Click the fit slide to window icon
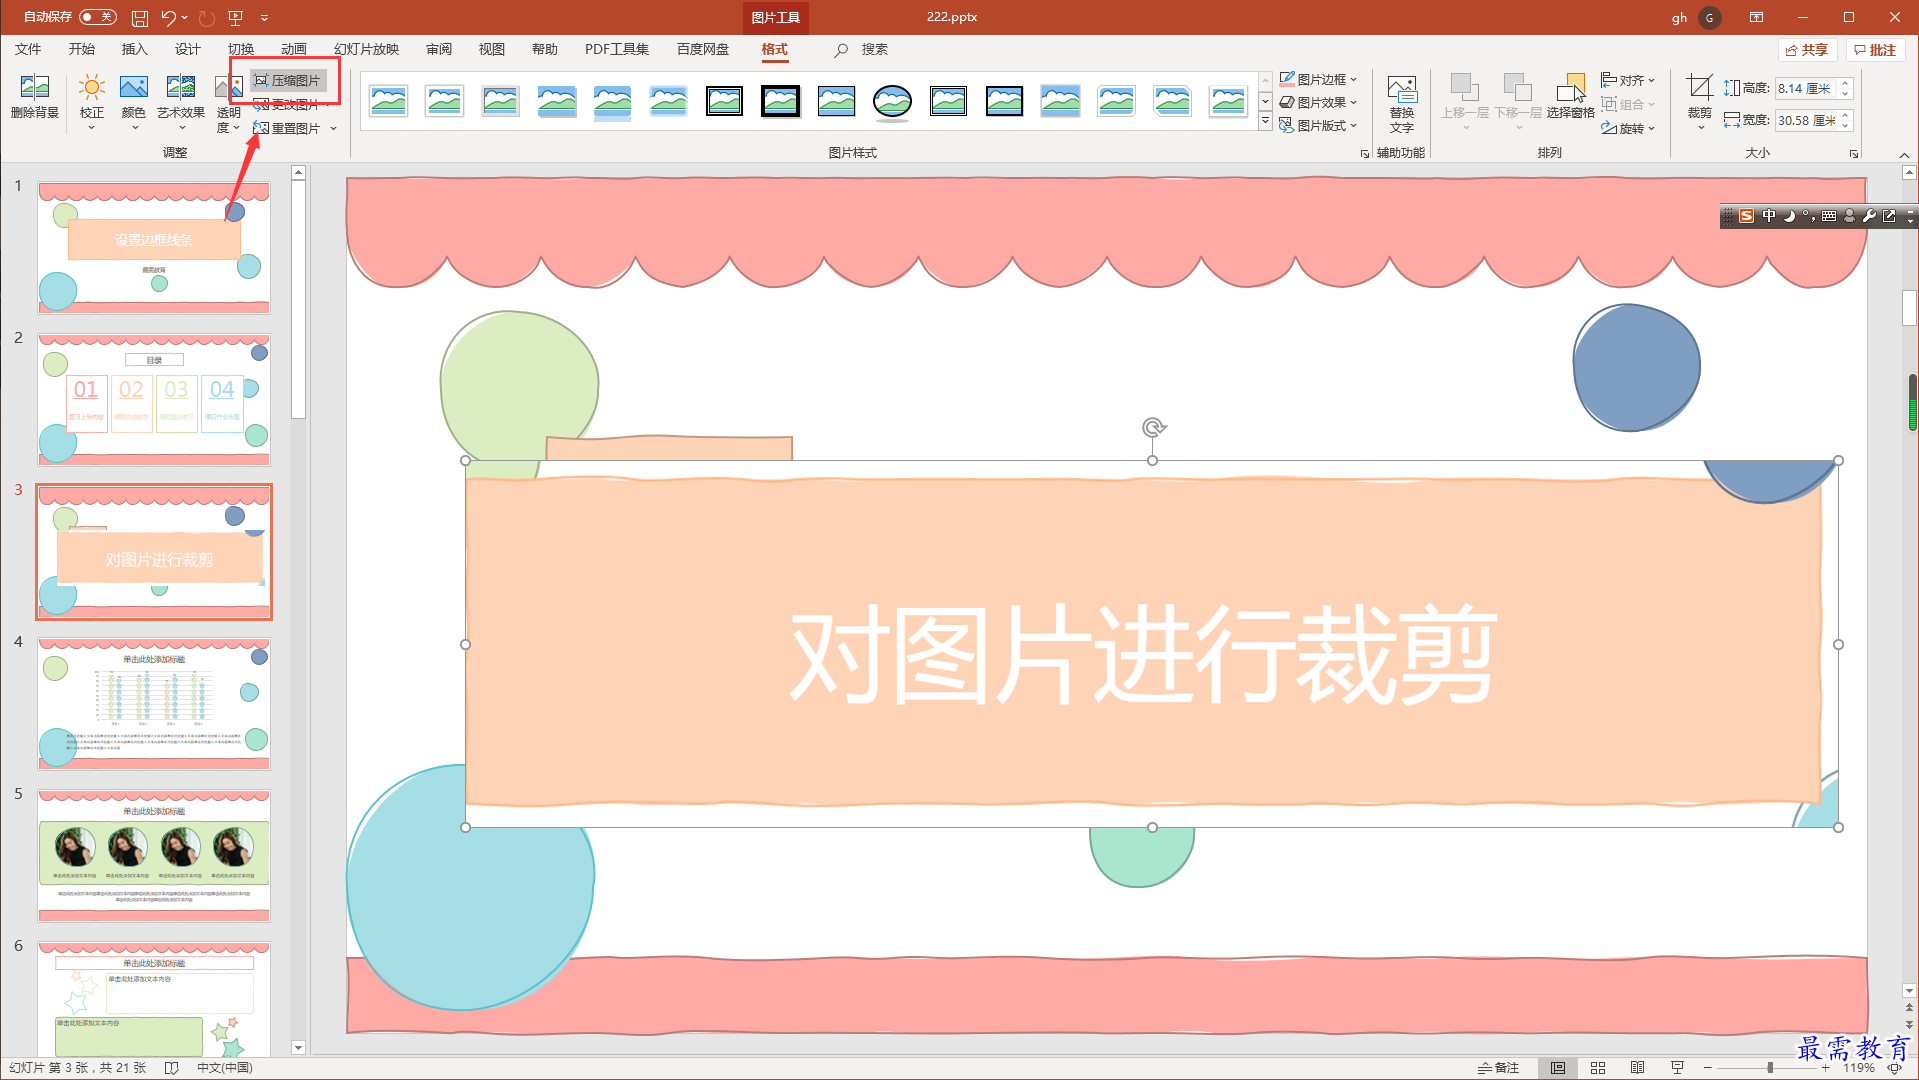This screenshot has width=1919, height=1080. click(1894, 1068)
